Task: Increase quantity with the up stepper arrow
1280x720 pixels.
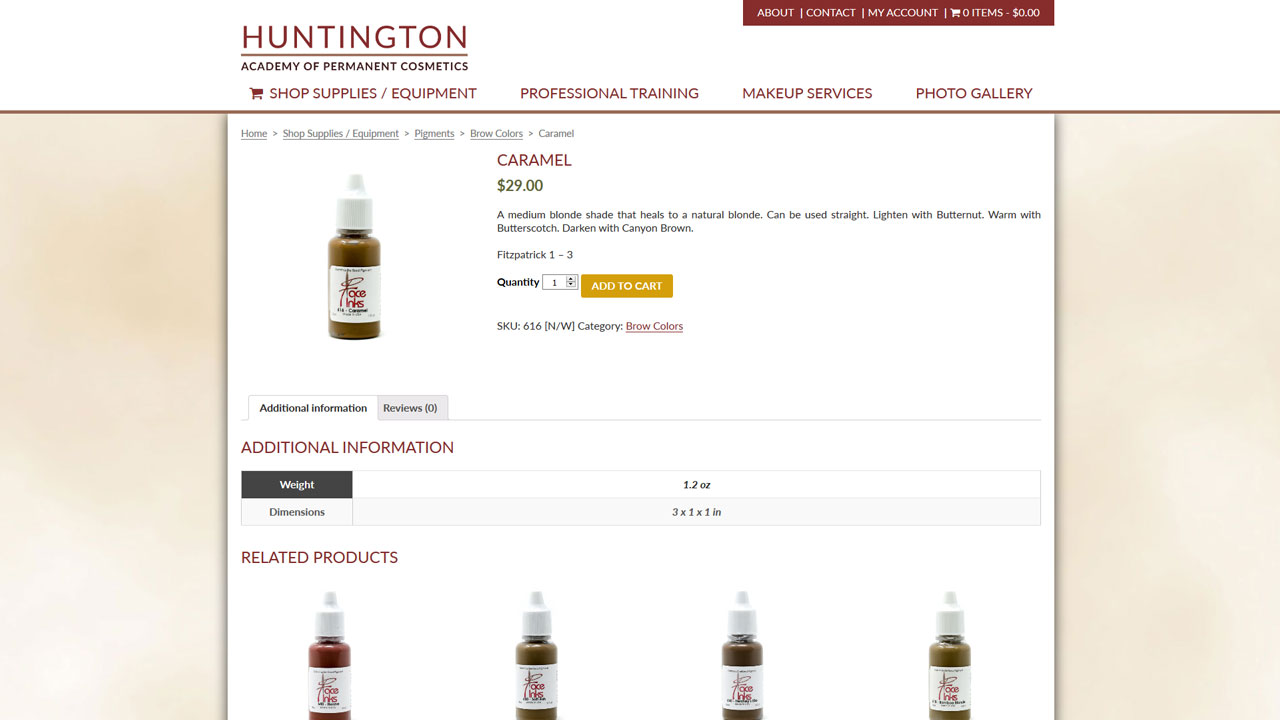Action: point(572,279)
